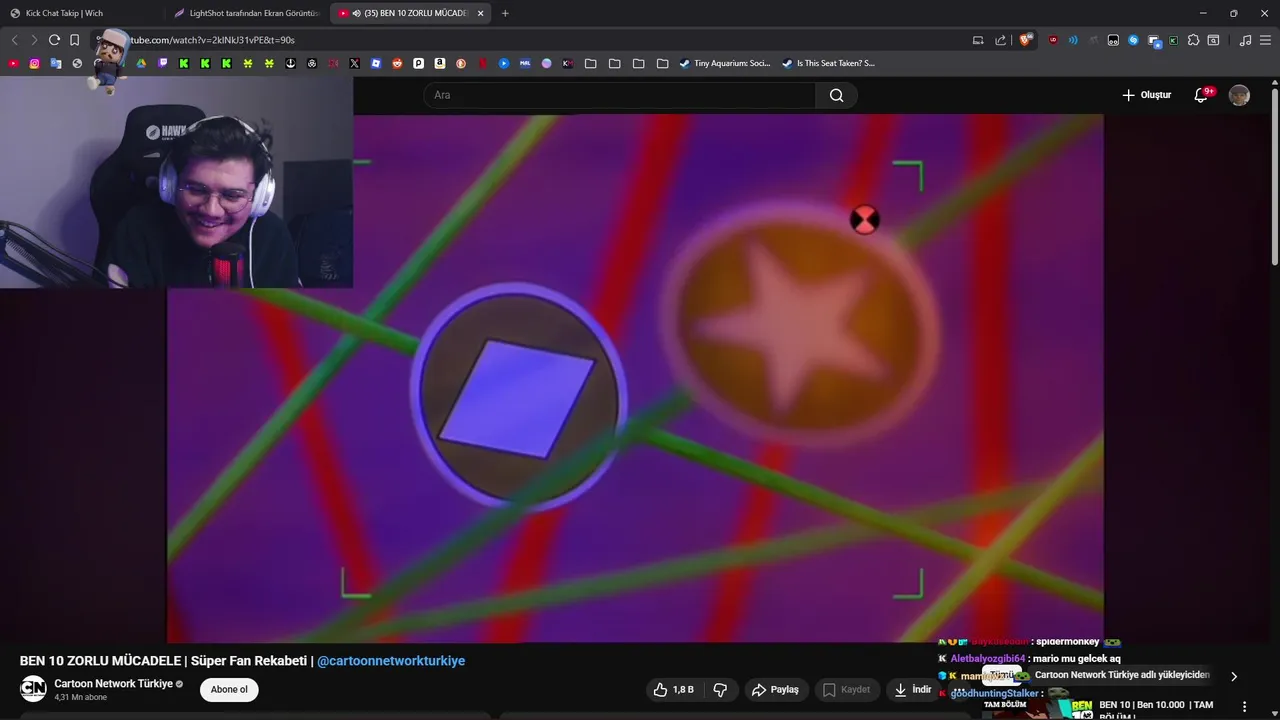The height and width of the screenshot is (720, 1280).
Task: Open the X (Twitter) bookmark icon
Action: click(354, 63)
